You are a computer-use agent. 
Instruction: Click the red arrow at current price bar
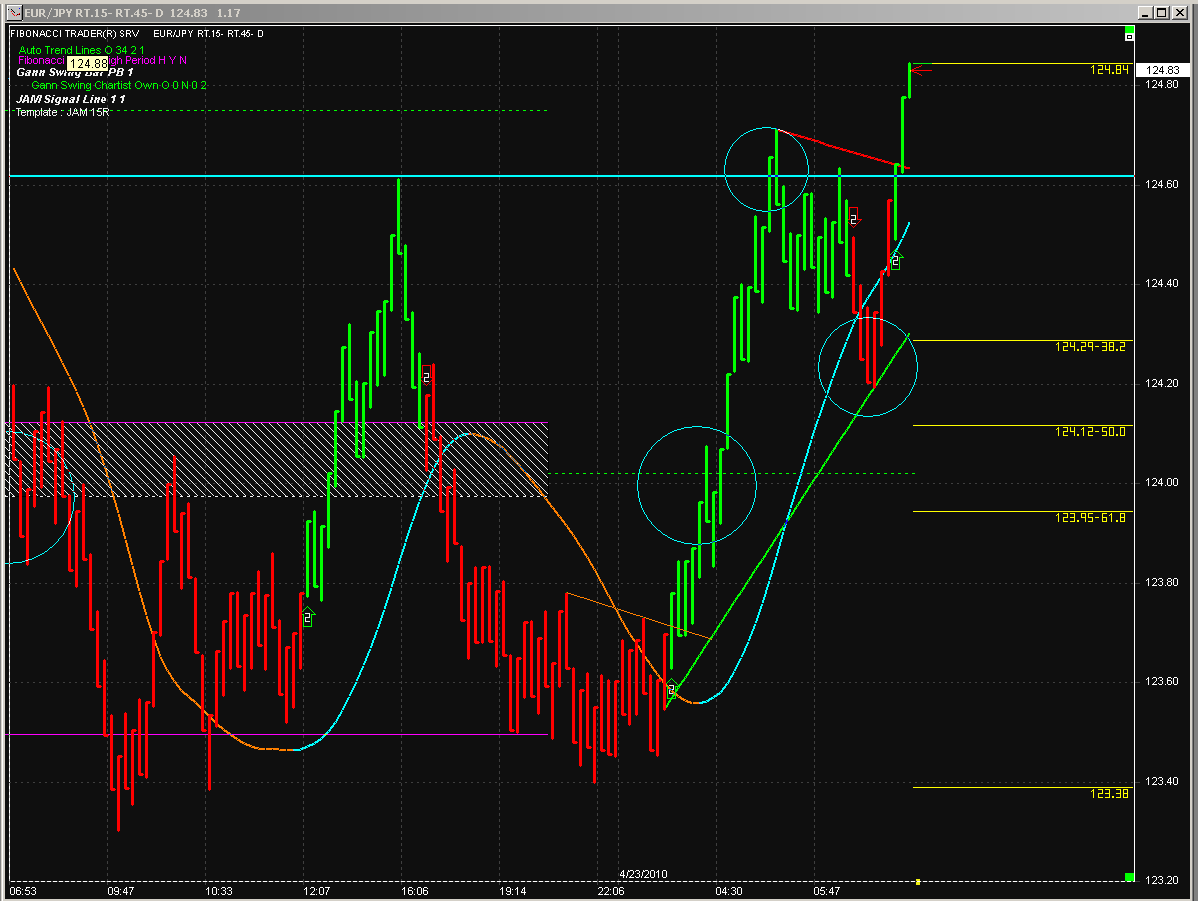(x=921, y=71)
